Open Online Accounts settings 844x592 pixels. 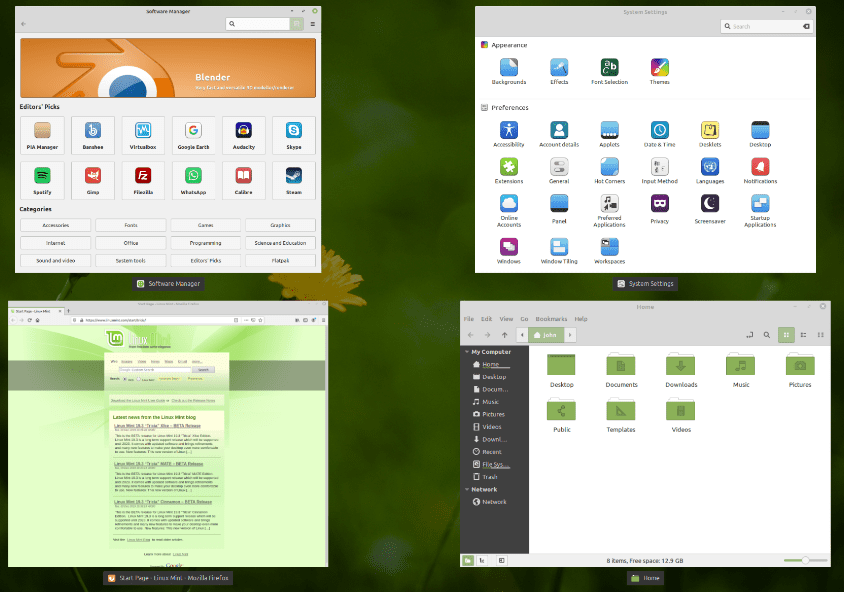(509, 211)
